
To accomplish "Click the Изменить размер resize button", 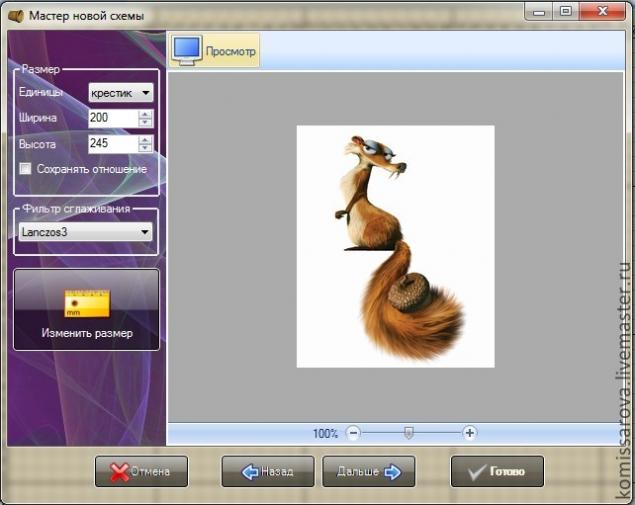I will point(87,309).
